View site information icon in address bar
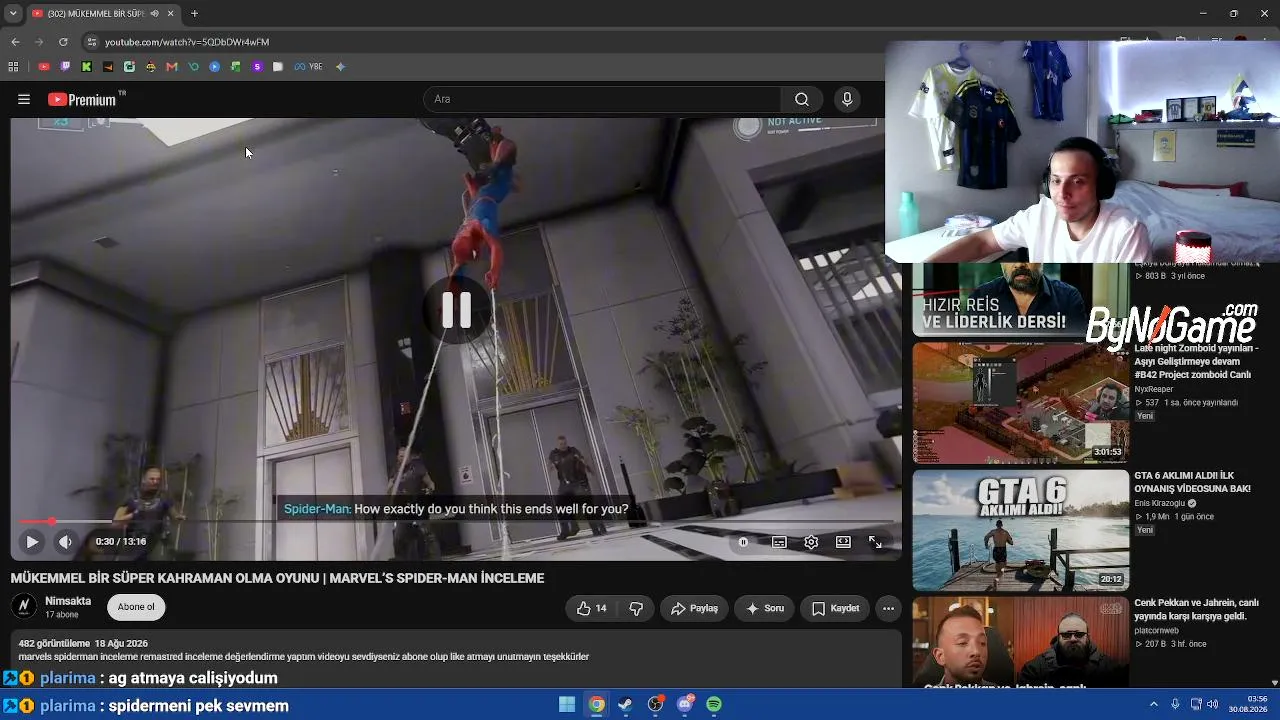The image size is (1280, 720). [91, 42]
